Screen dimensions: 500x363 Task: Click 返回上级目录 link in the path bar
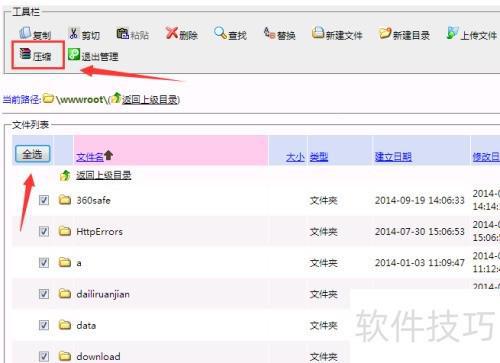[150, 99]
